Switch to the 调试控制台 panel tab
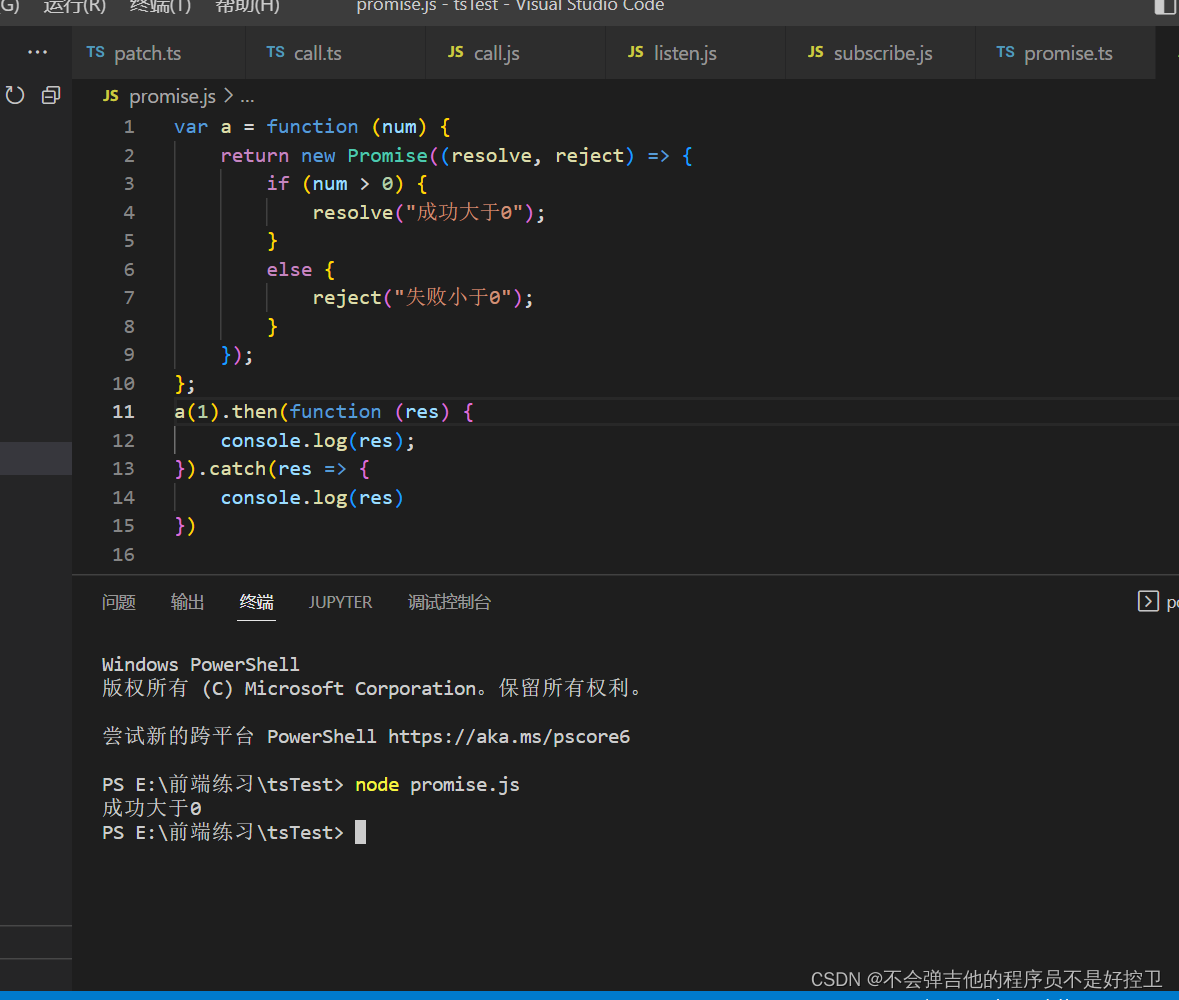 pyautogui.click(x=449, y=602)
